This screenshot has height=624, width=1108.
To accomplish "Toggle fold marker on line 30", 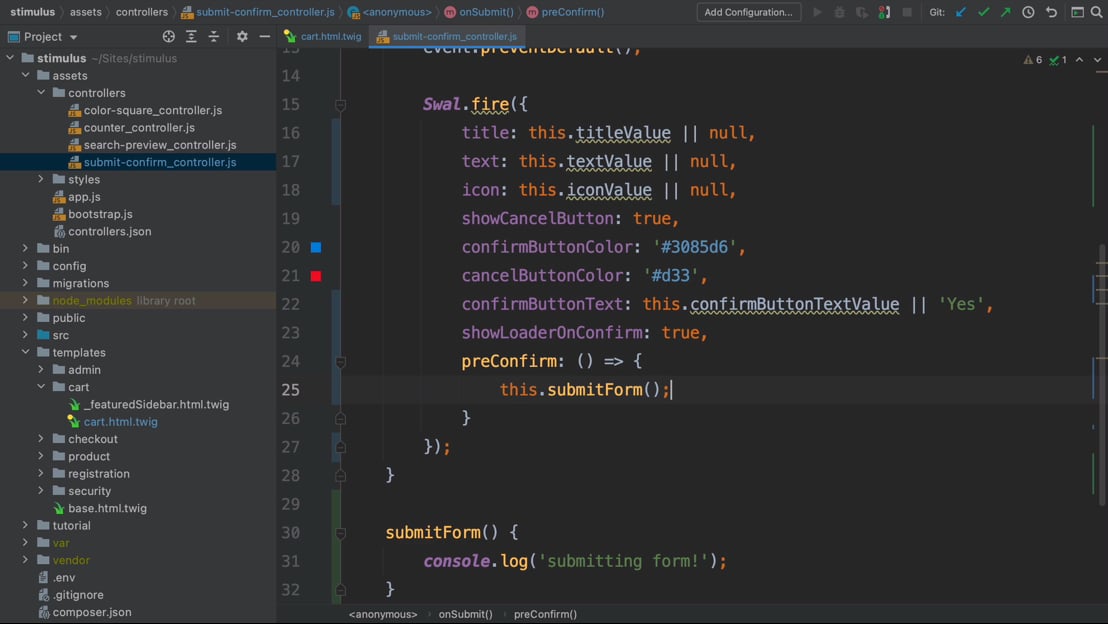I will [340, 533].
